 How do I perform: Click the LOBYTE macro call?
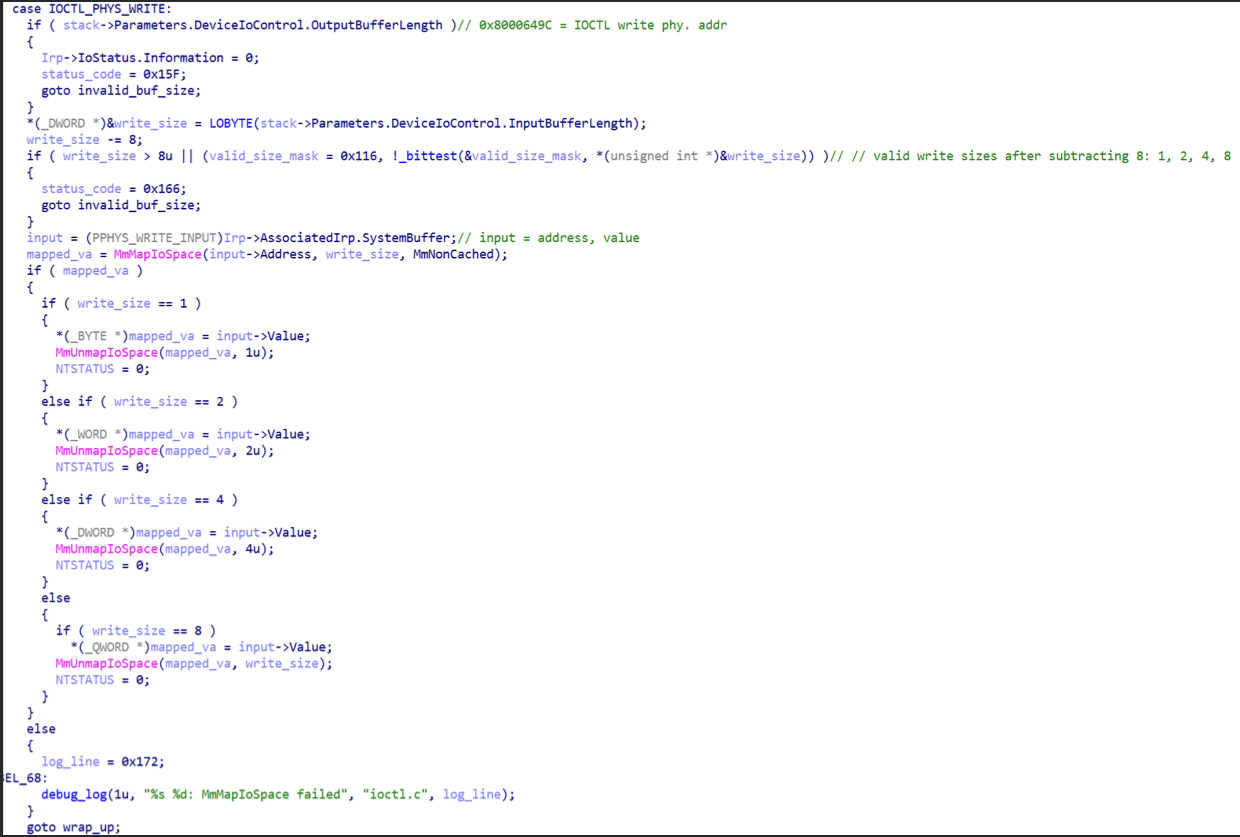click(x=232, y=123)
